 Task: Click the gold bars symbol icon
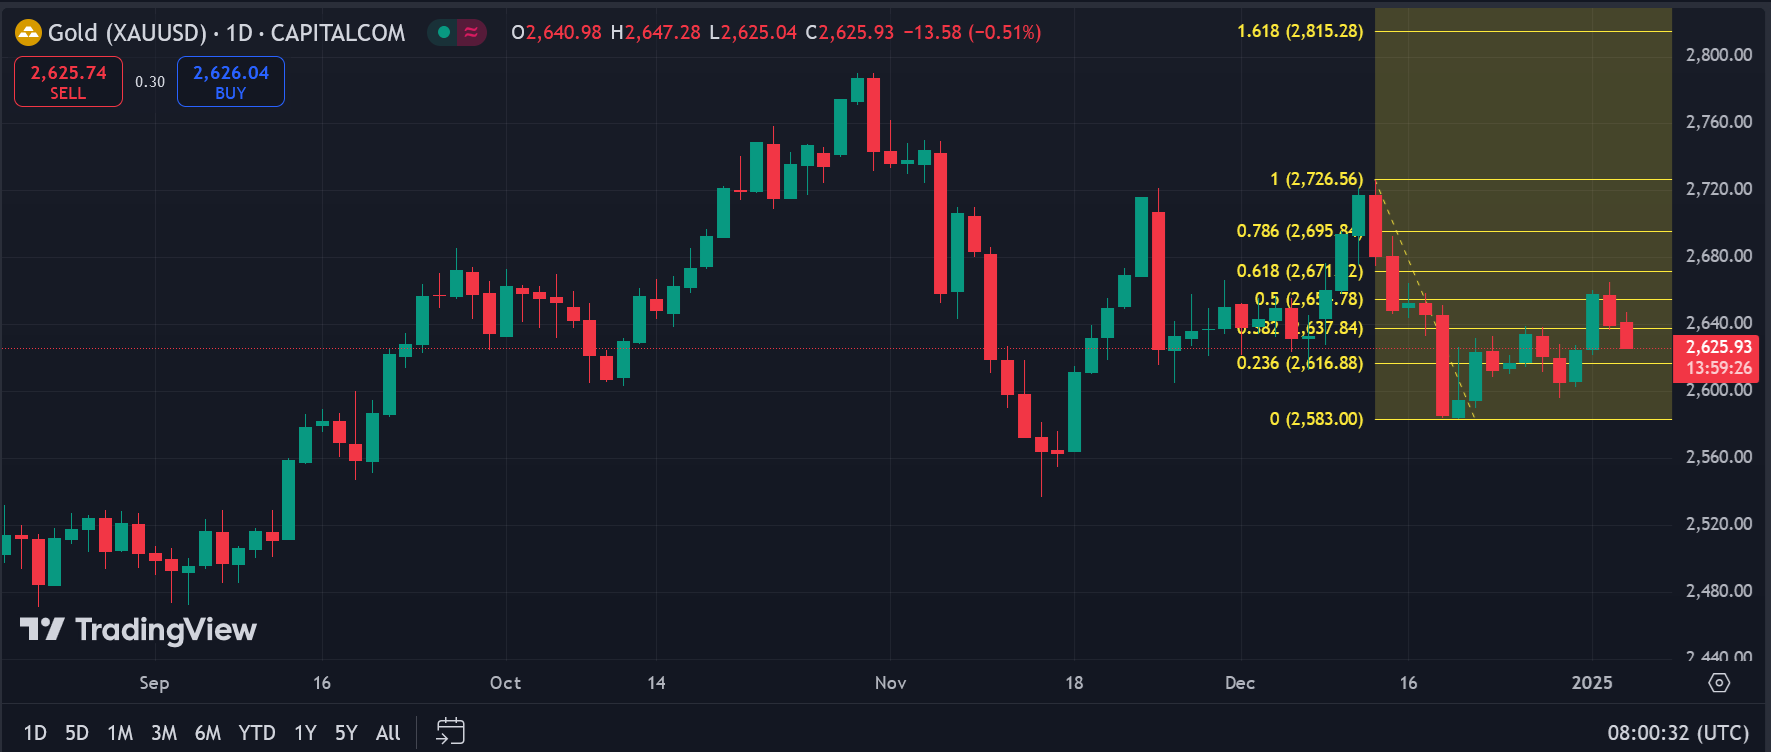(28, 33)
